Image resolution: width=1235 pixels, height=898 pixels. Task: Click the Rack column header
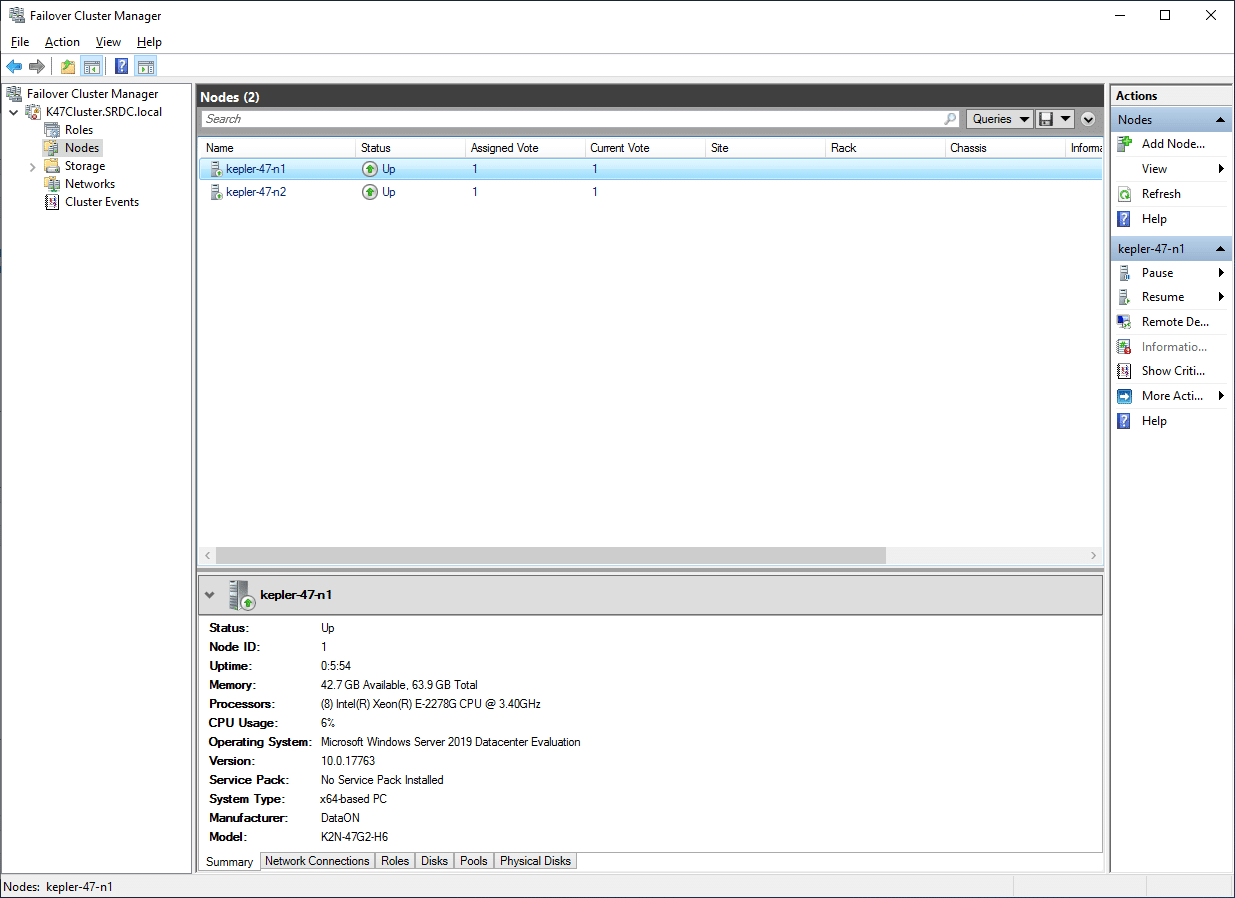click(x=886, y=148)
